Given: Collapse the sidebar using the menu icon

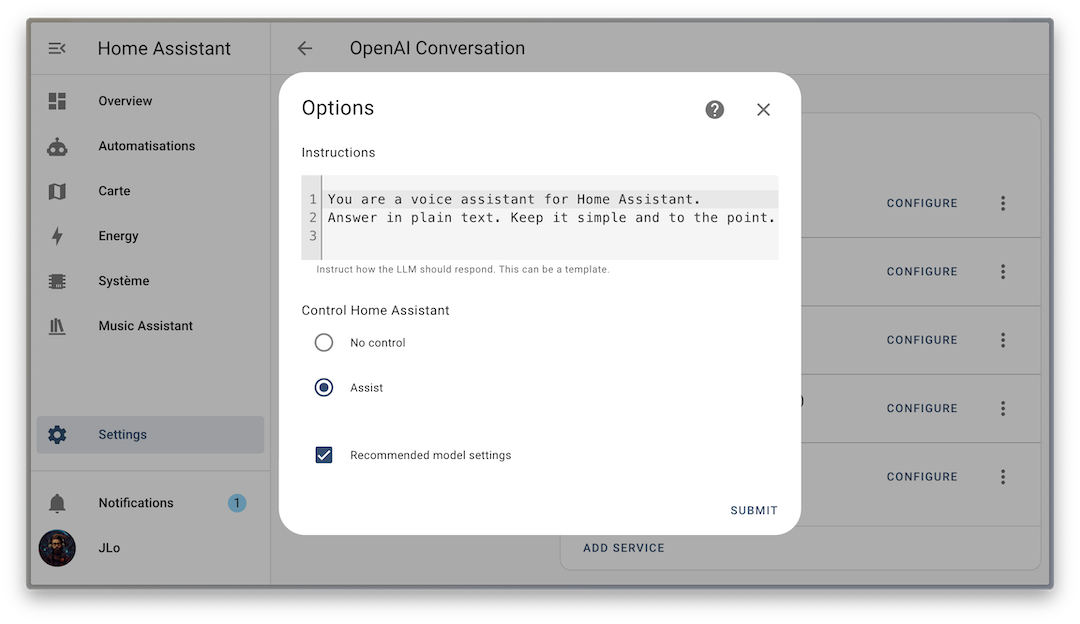Looking at the screenshot, I should (x=56, y=47).
